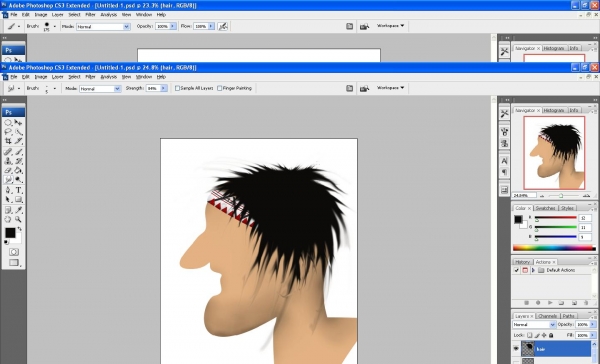Open Filter menu in front window
The height and width of the screenshot is (364, 600).
click(x=90, y=77)
